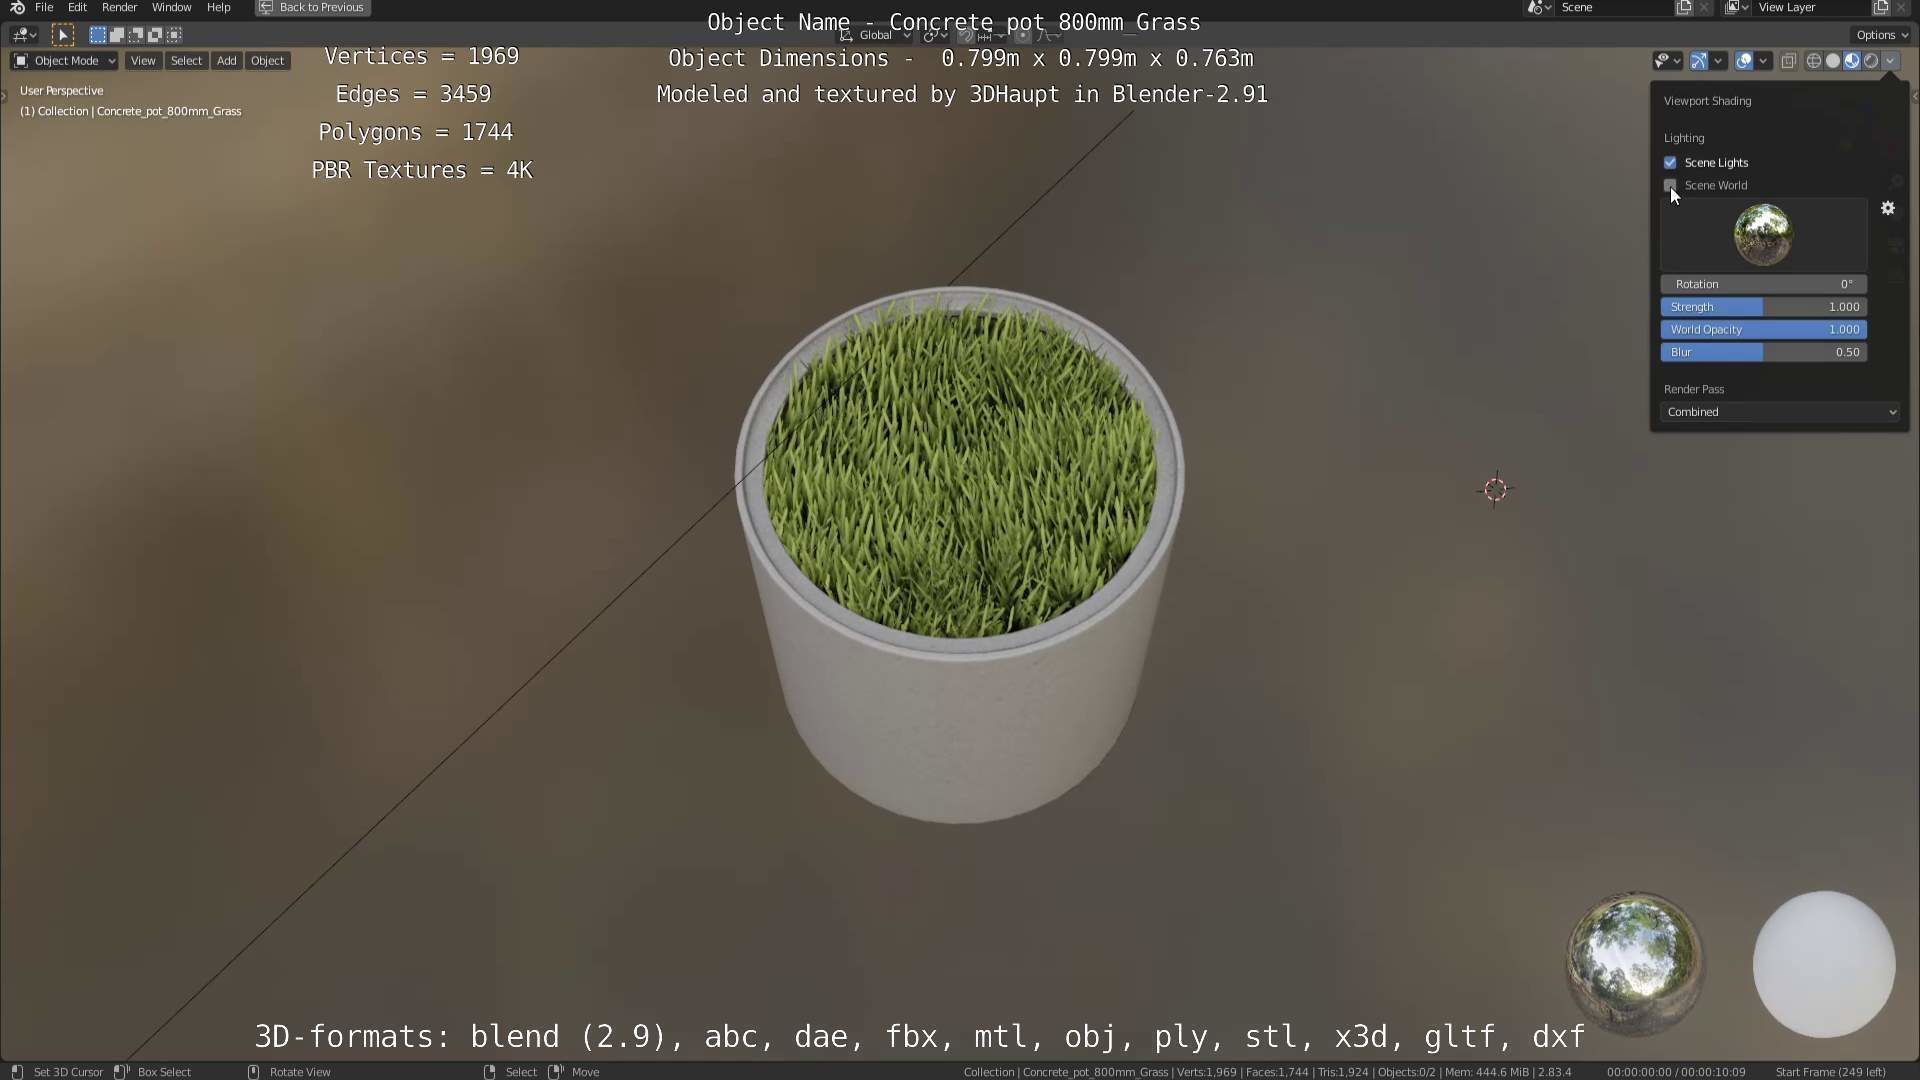Switch to material preview shading
Viewport: 1920px width, 1080px height.
(1852, 61)
